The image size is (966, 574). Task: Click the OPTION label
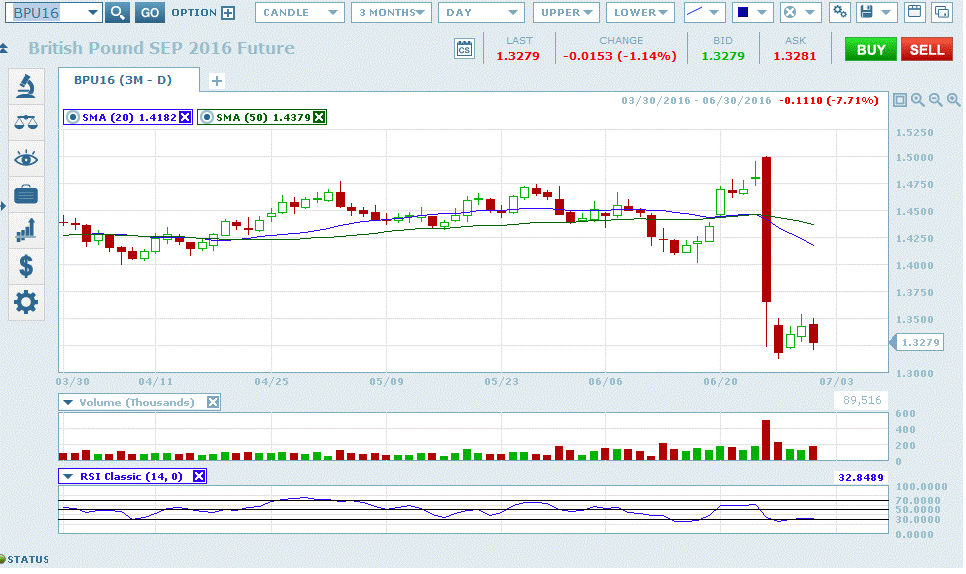point(194,12)
